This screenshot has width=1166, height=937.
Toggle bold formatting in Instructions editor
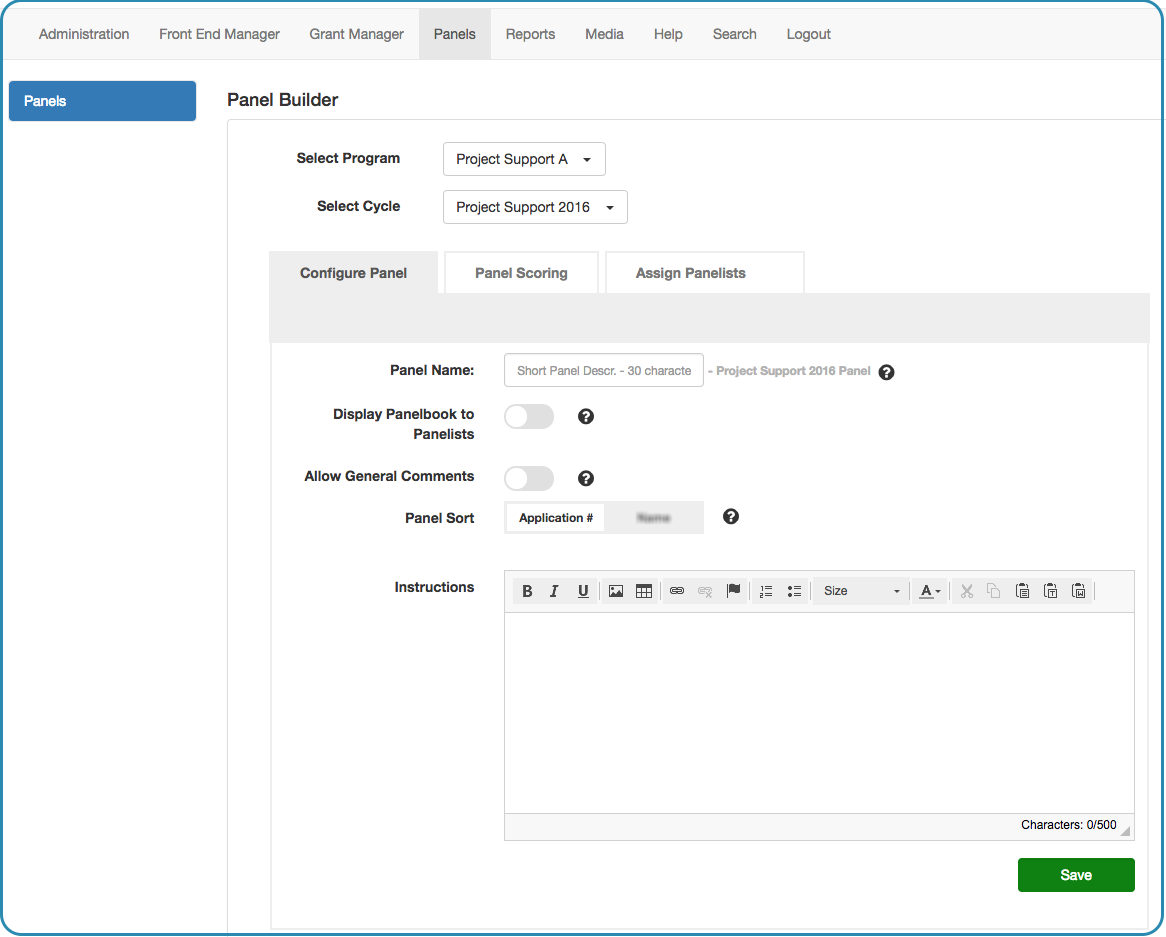pos(527,591)
